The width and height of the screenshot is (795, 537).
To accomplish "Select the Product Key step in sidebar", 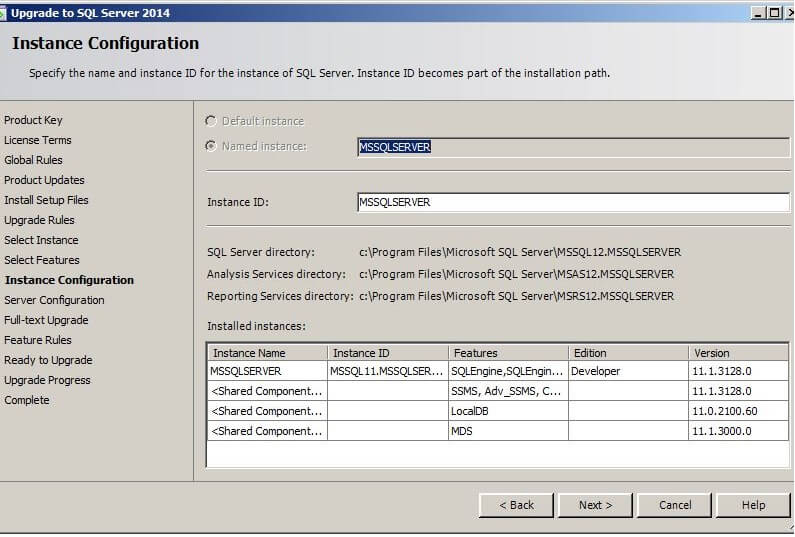I will 33,120.
